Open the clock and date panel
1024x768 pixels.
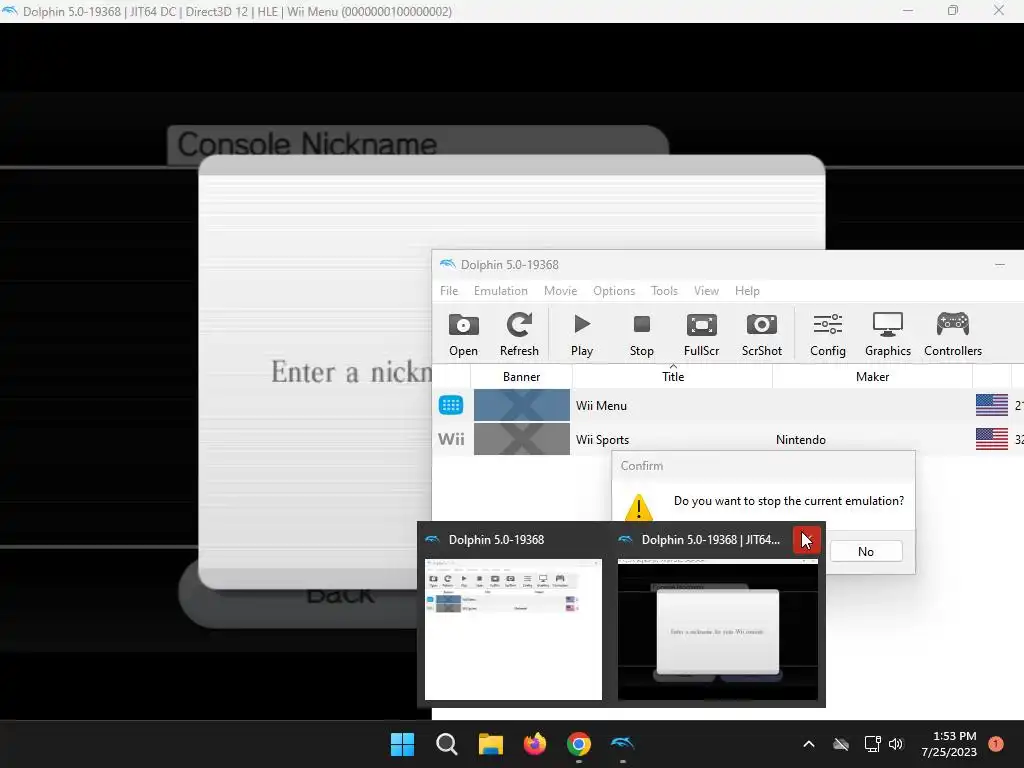(x=949, y=744)
